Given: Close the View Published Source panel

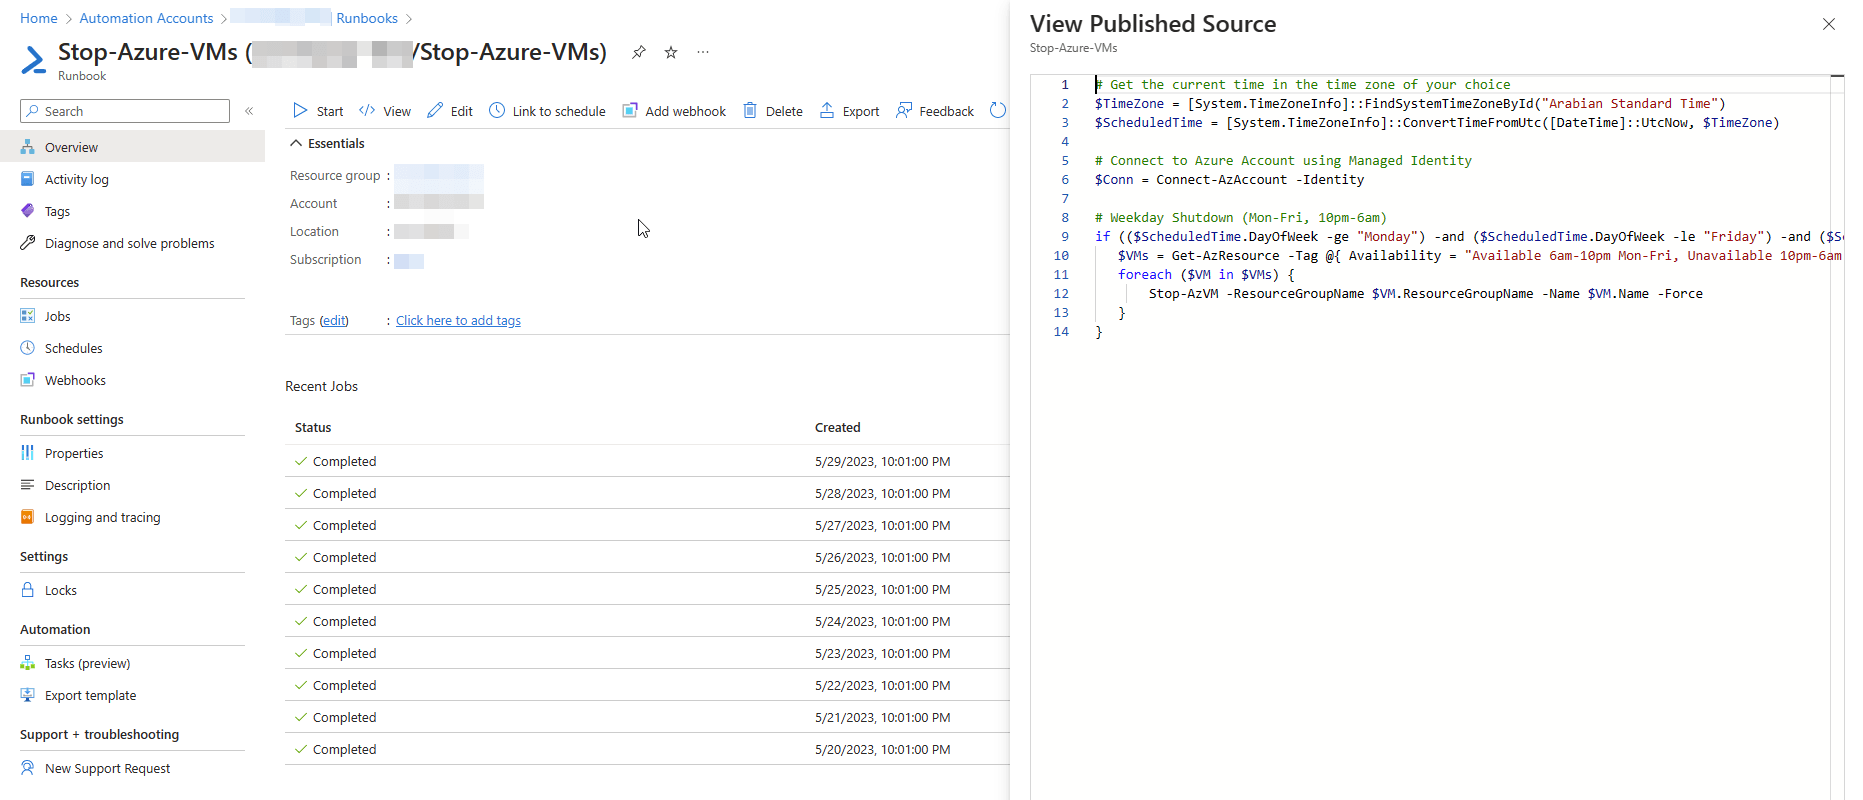Looking at the screenshot, I should click(x=1828, y=24).
